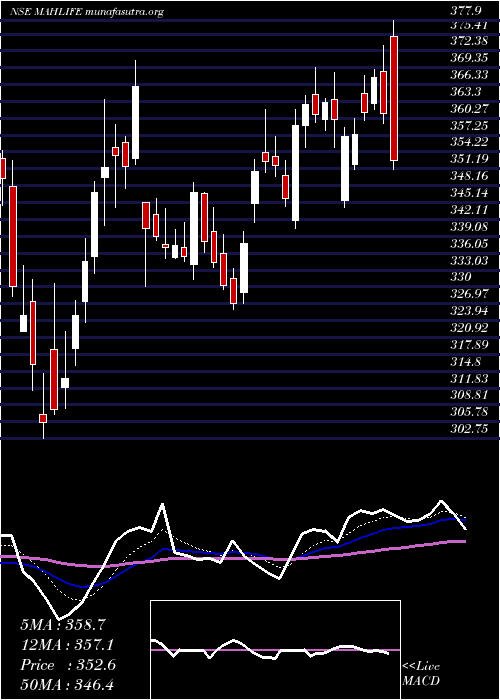Pick the 336.05 price label
Viewport: 500px width, 700px height.
468,244
